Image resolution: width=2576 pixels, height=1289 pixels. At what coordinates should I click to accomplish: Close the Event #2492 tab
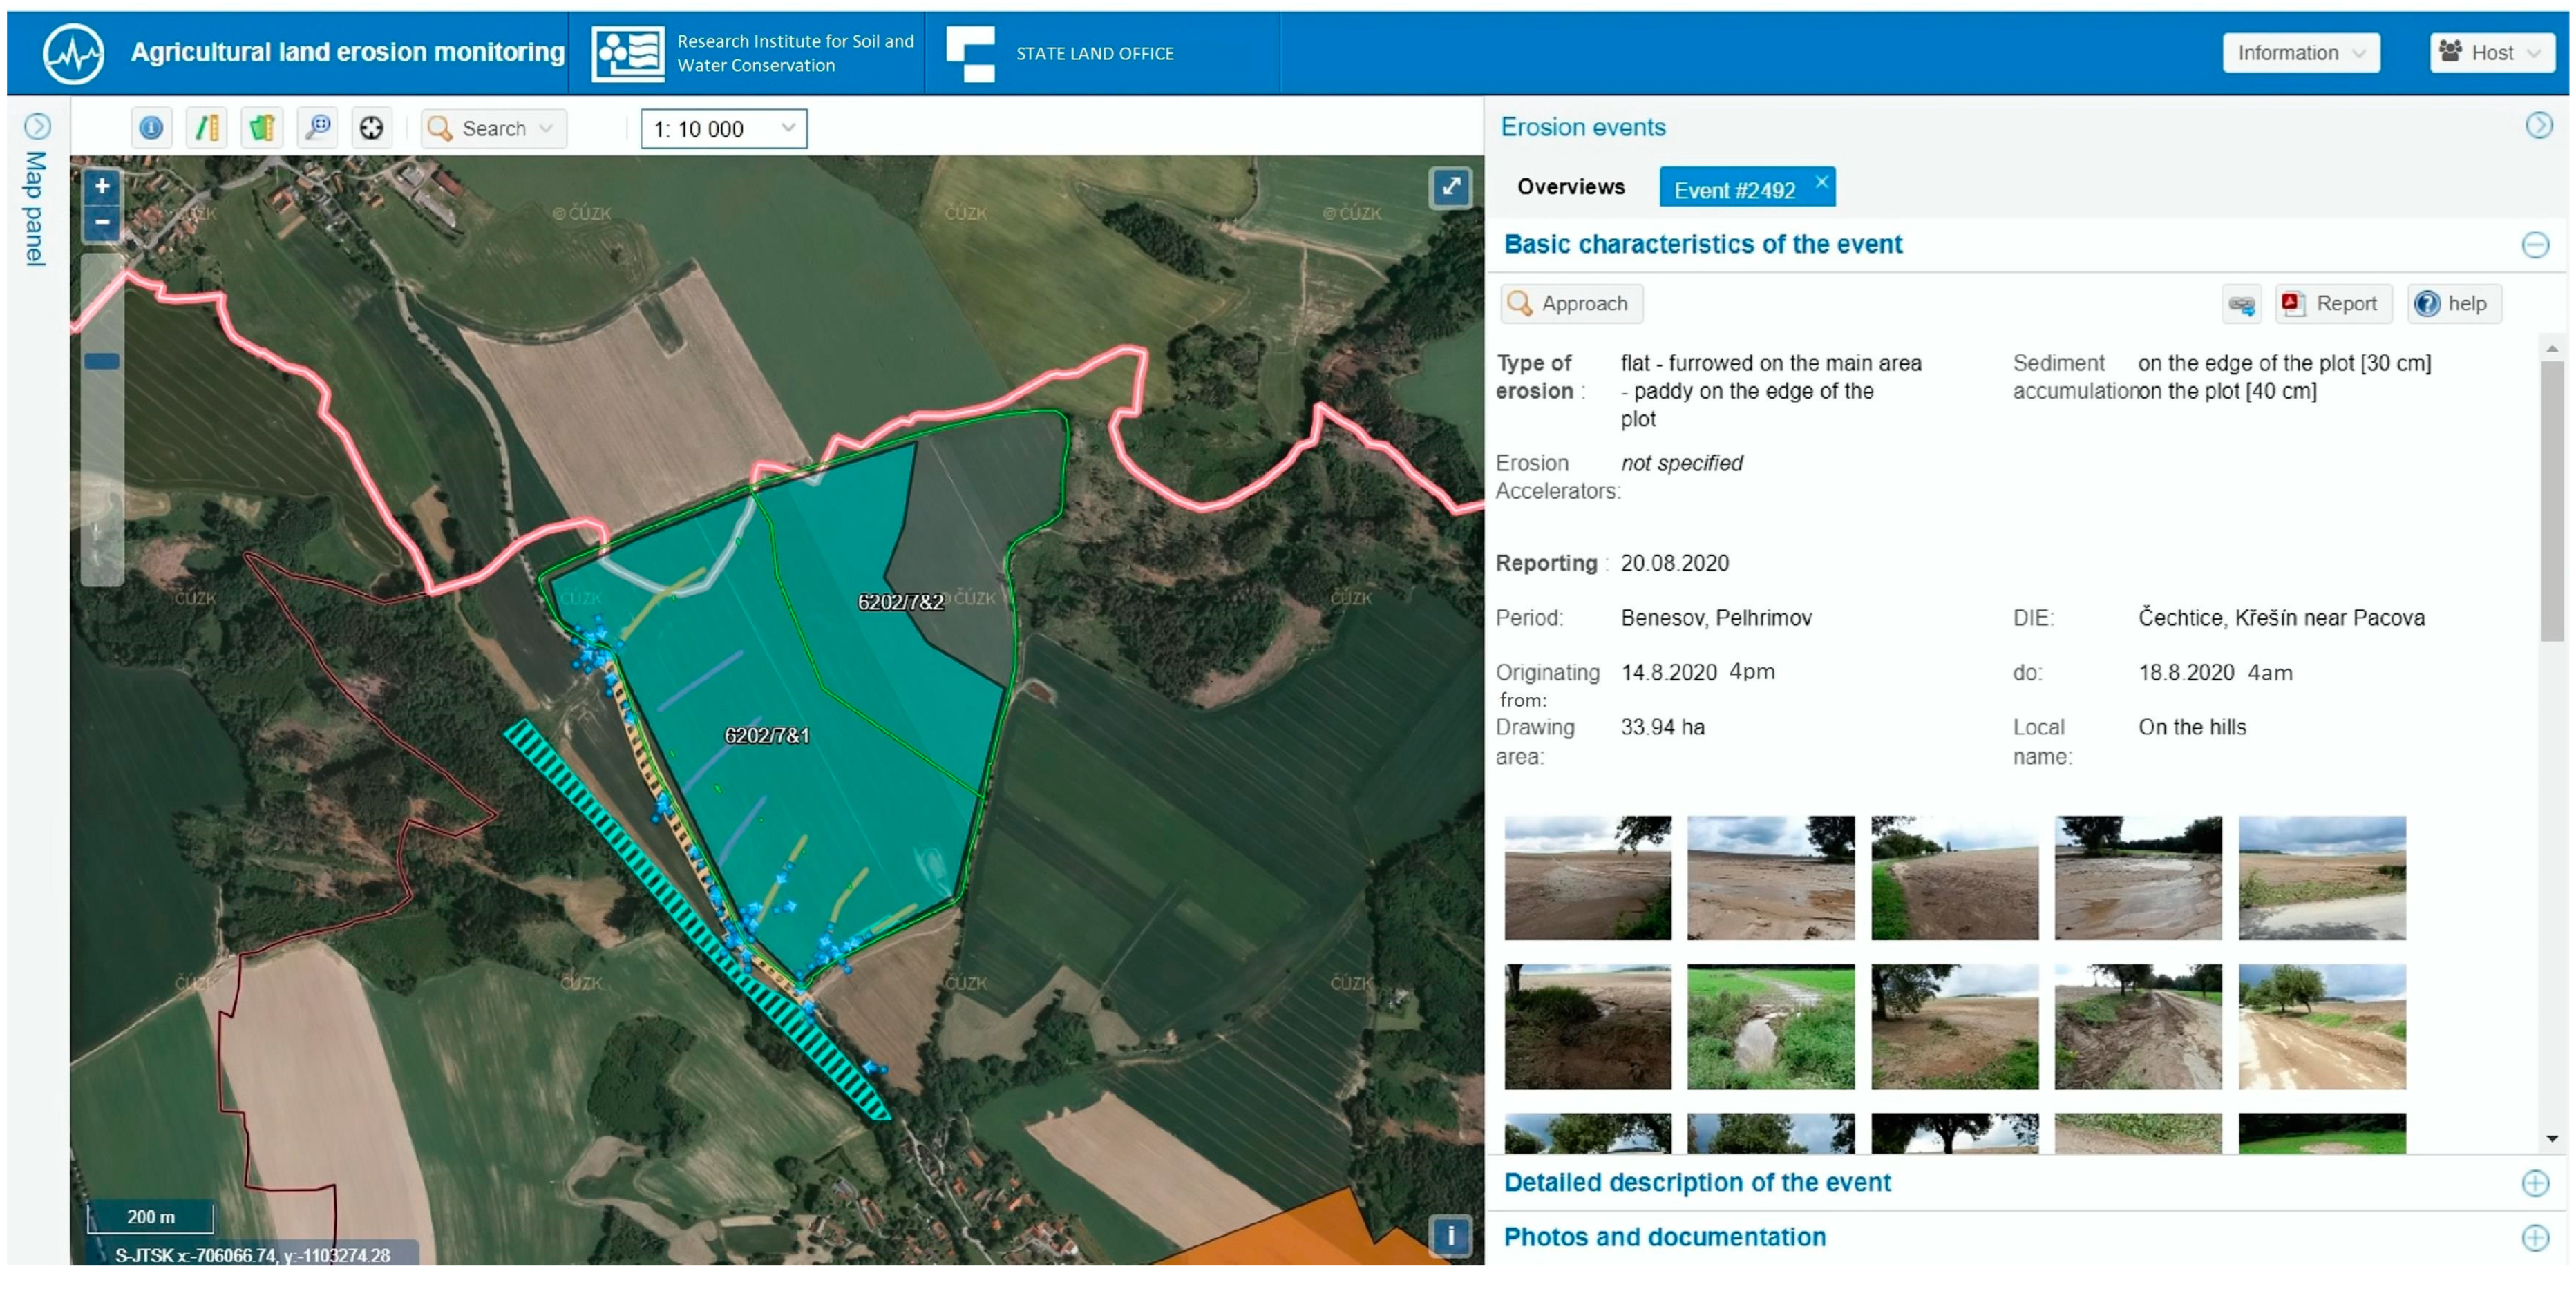(1821, 182)
